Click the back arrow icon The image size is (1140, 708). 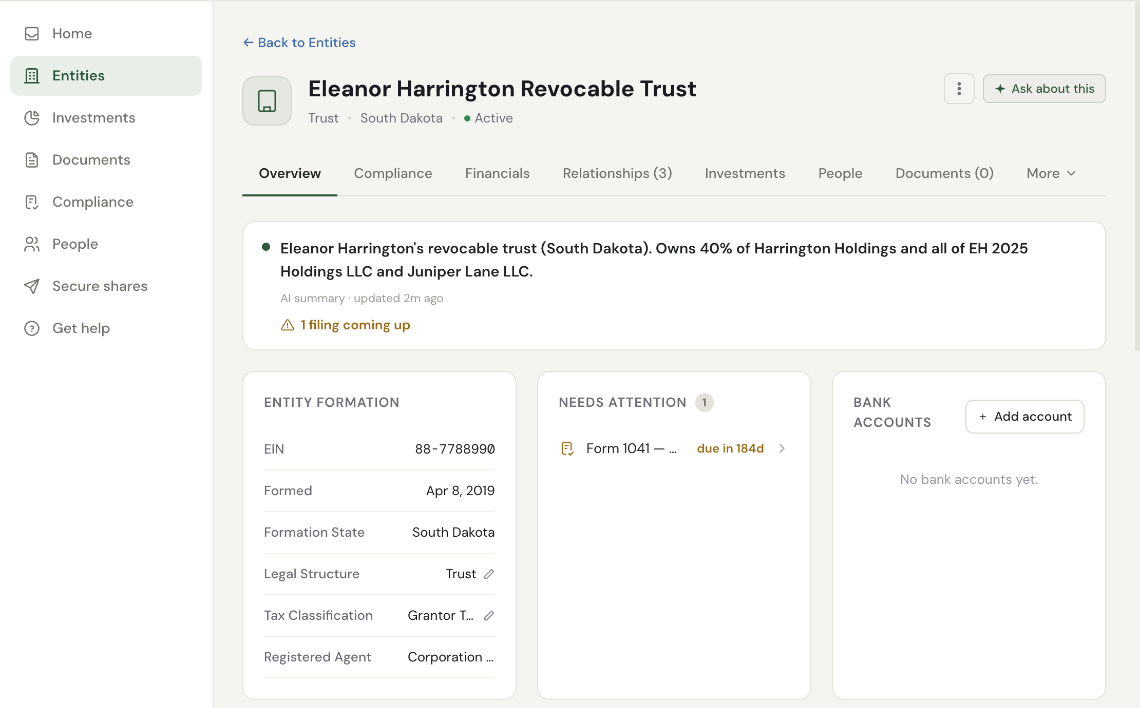click(248, 43)
